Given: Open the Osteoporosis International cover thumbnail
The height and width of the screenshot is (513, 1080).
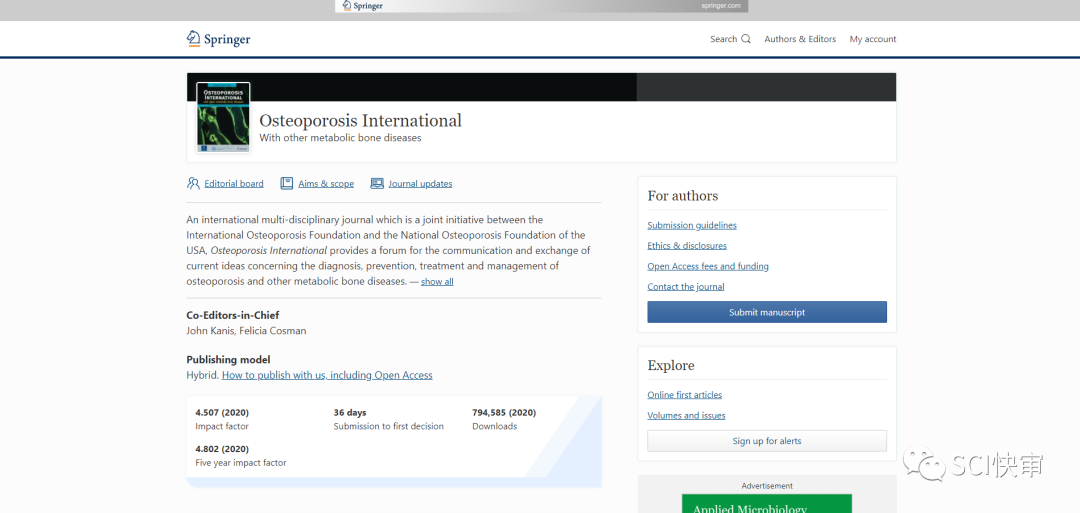Looking at the screenshot, I should click(x=223, y=117).
